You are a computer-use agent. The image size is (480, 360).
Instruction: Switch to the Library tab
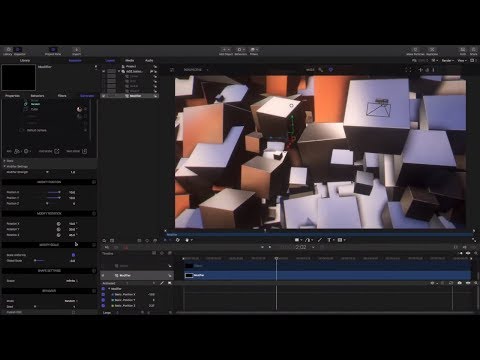25,61
